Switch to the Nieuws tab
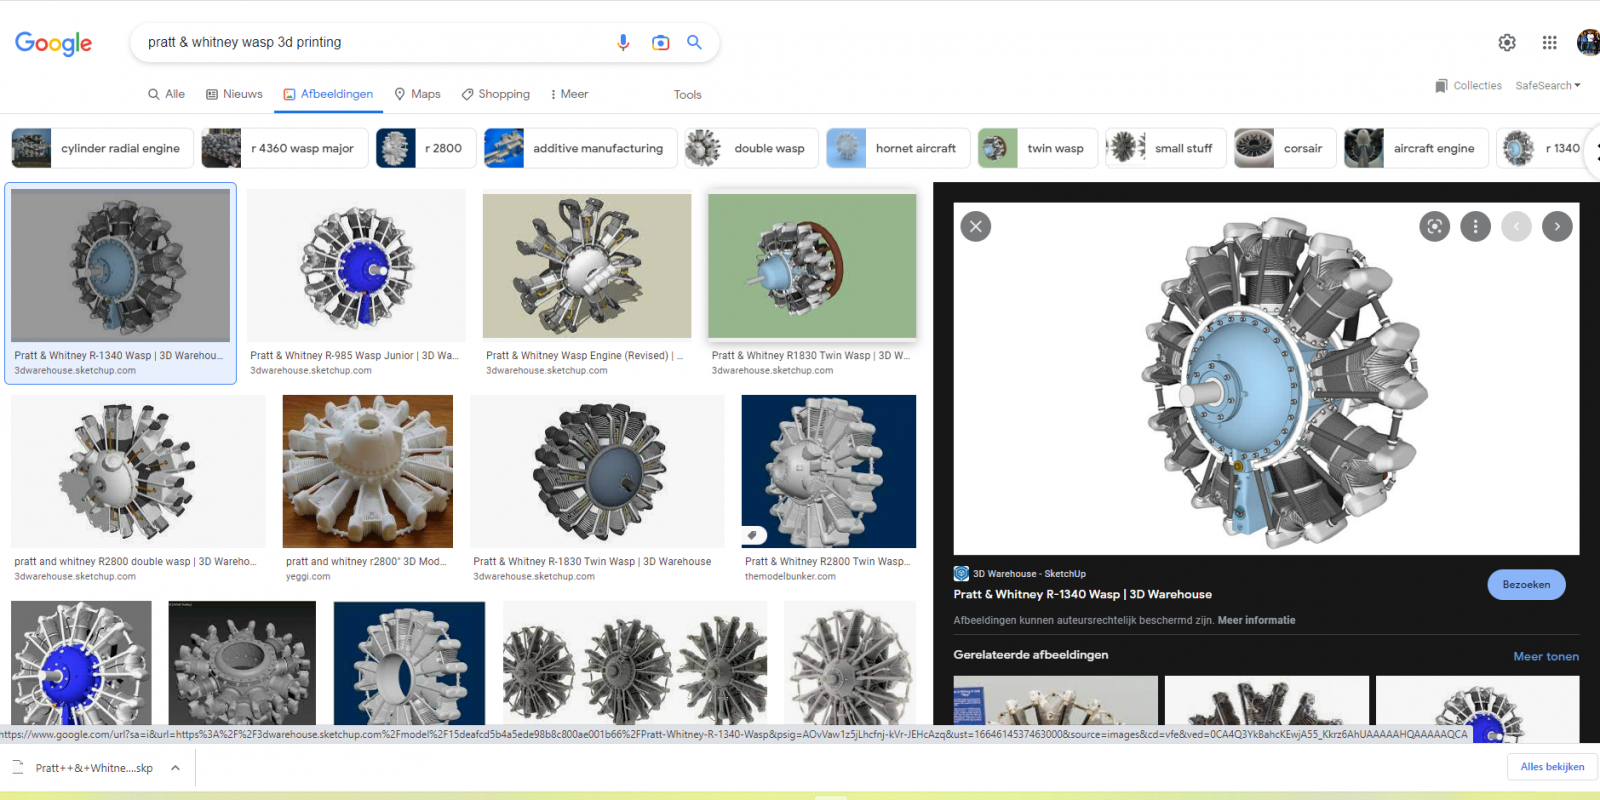This screenshot has height=800, width=1600. [x=234, y=94]
